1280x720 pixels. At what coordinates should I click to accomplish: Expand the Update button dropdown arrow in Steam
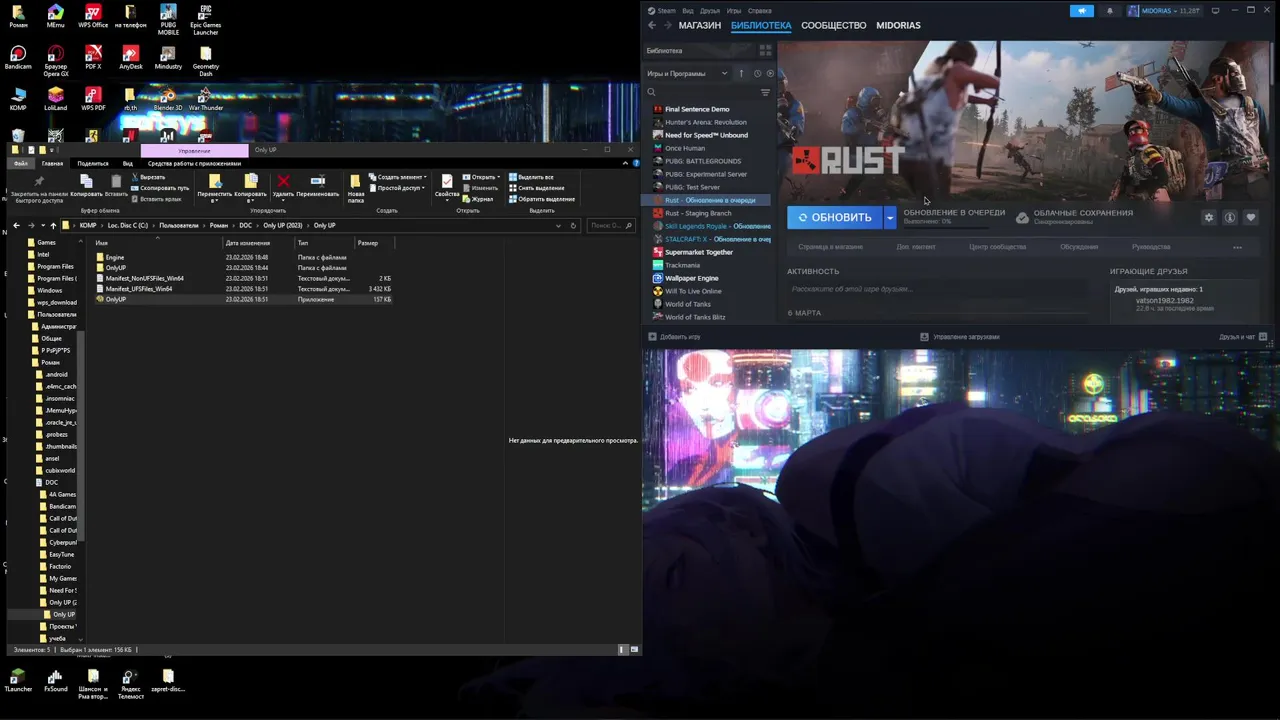coord(889,217)
